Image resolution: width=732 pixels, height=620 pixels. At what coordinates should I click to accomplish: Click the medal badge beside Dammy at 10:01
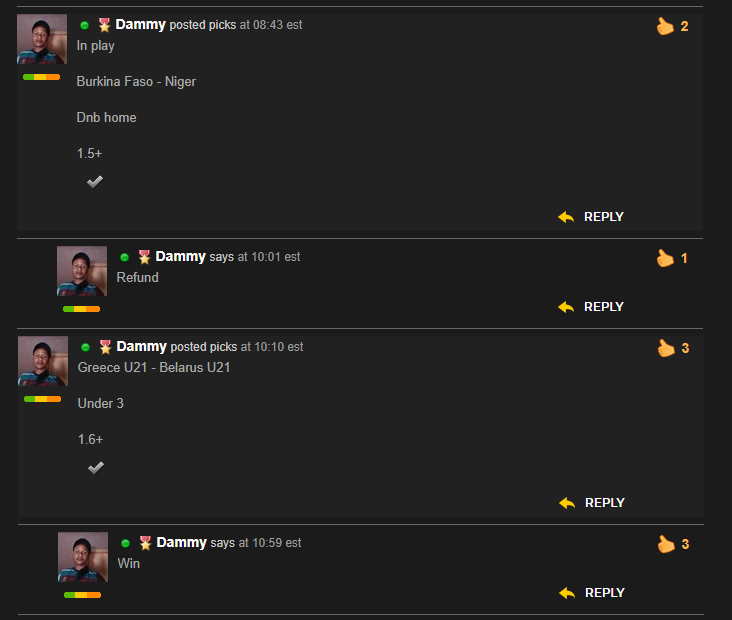(x=144, y=257)
